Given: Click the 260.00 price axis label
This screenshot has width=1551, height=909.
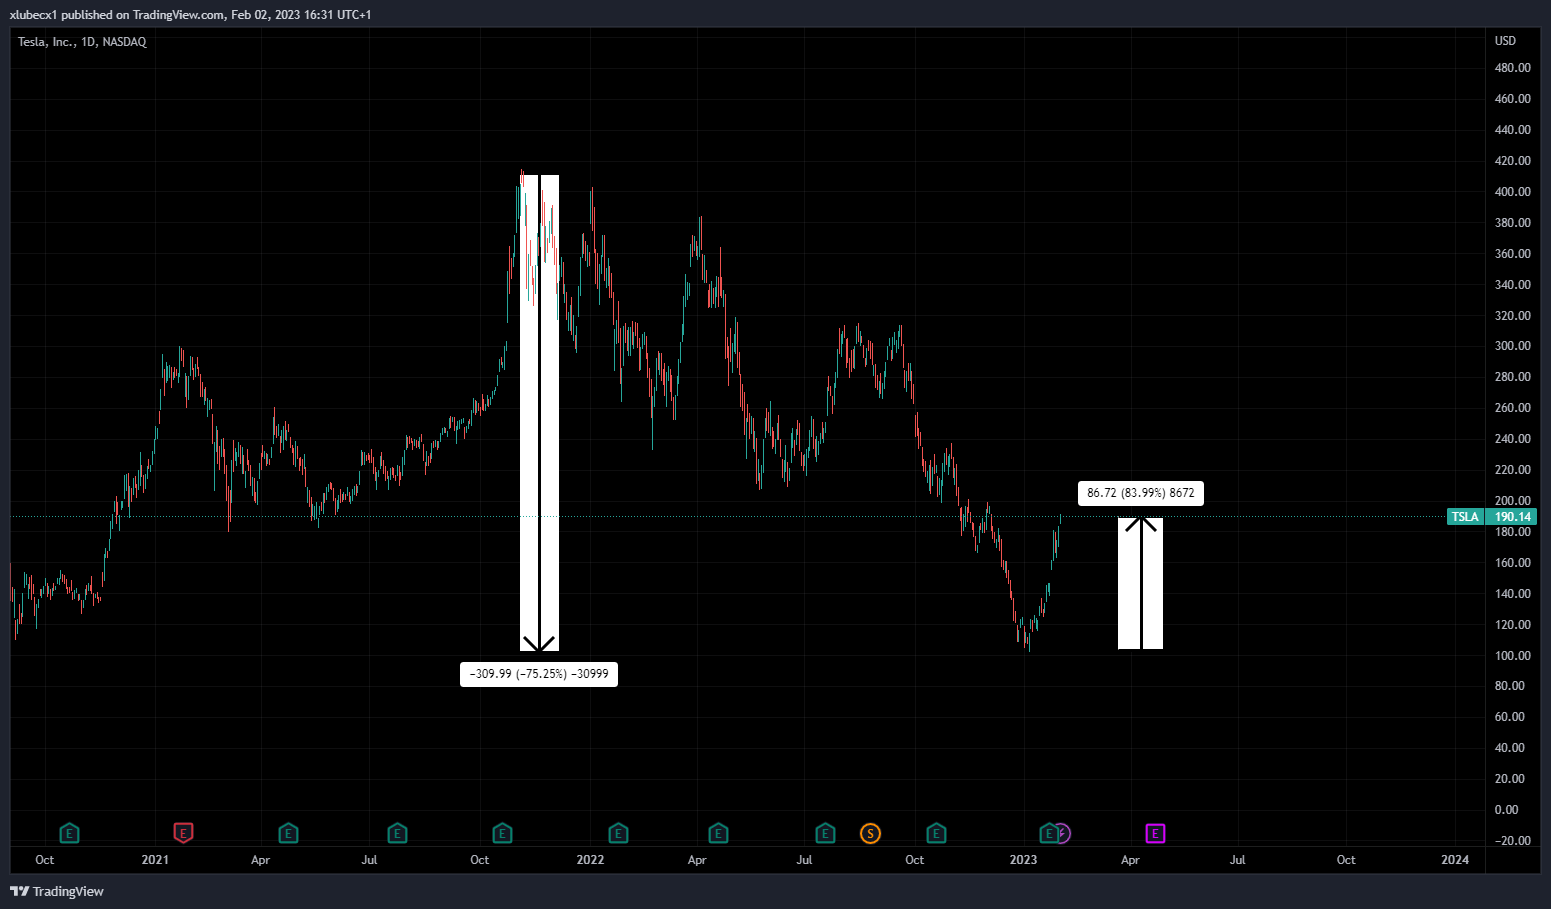Looking at the screenshot, I should (1512, 408).
